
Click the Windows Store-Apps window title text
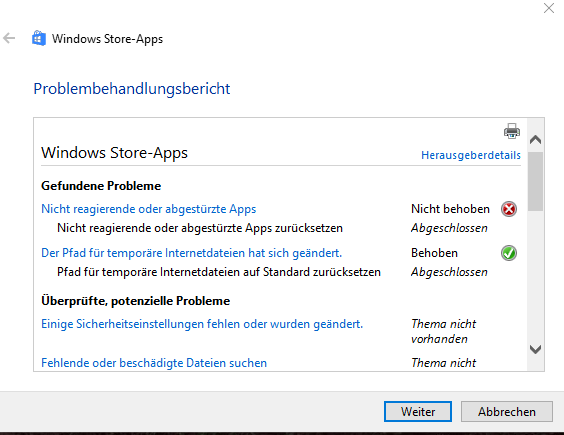(x=107, y=39)
